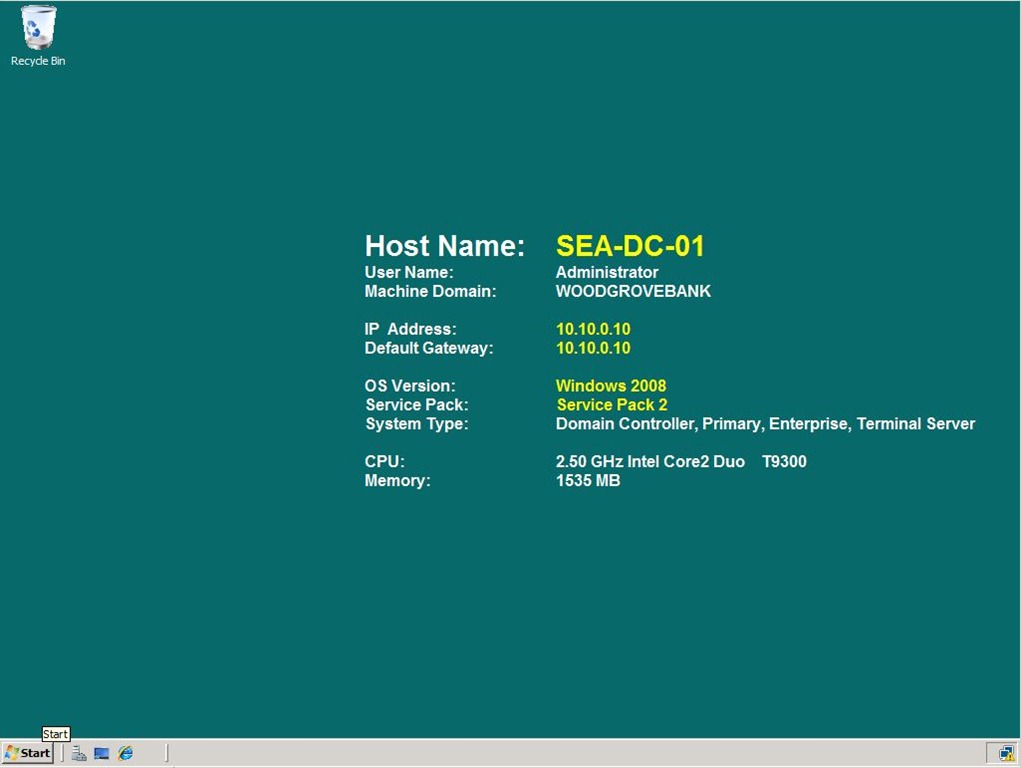Click the 'CPU:' label
The width and height of the screenshot is (1021, 768).
(x=385, y=461)
